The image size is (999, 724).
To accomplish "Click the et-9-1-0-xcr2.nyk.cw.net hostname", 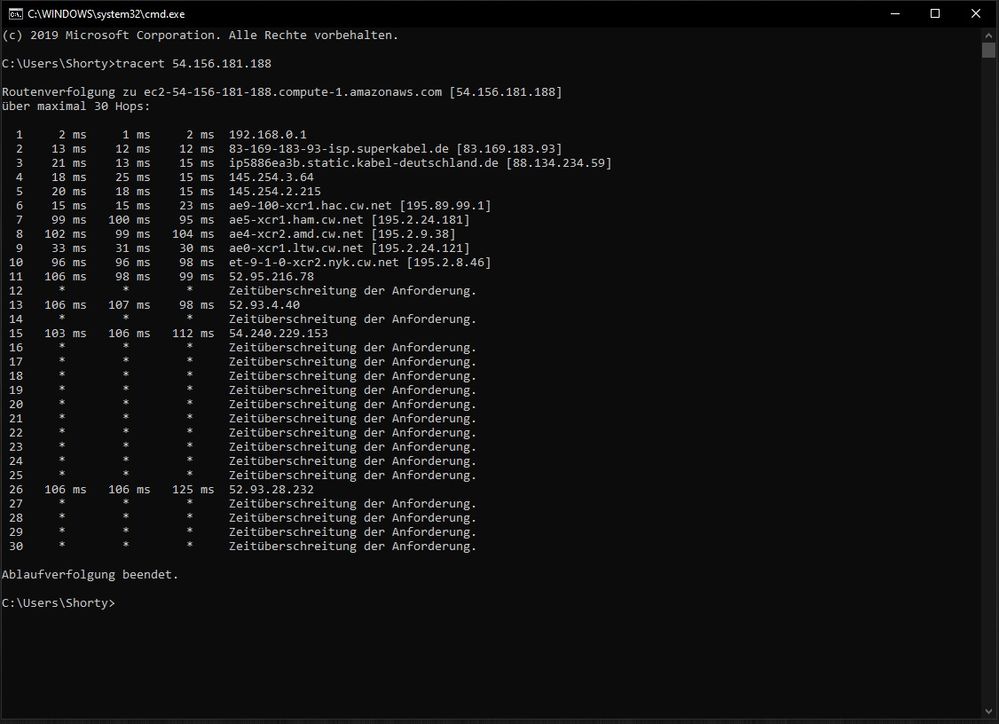I will point(313,263).
